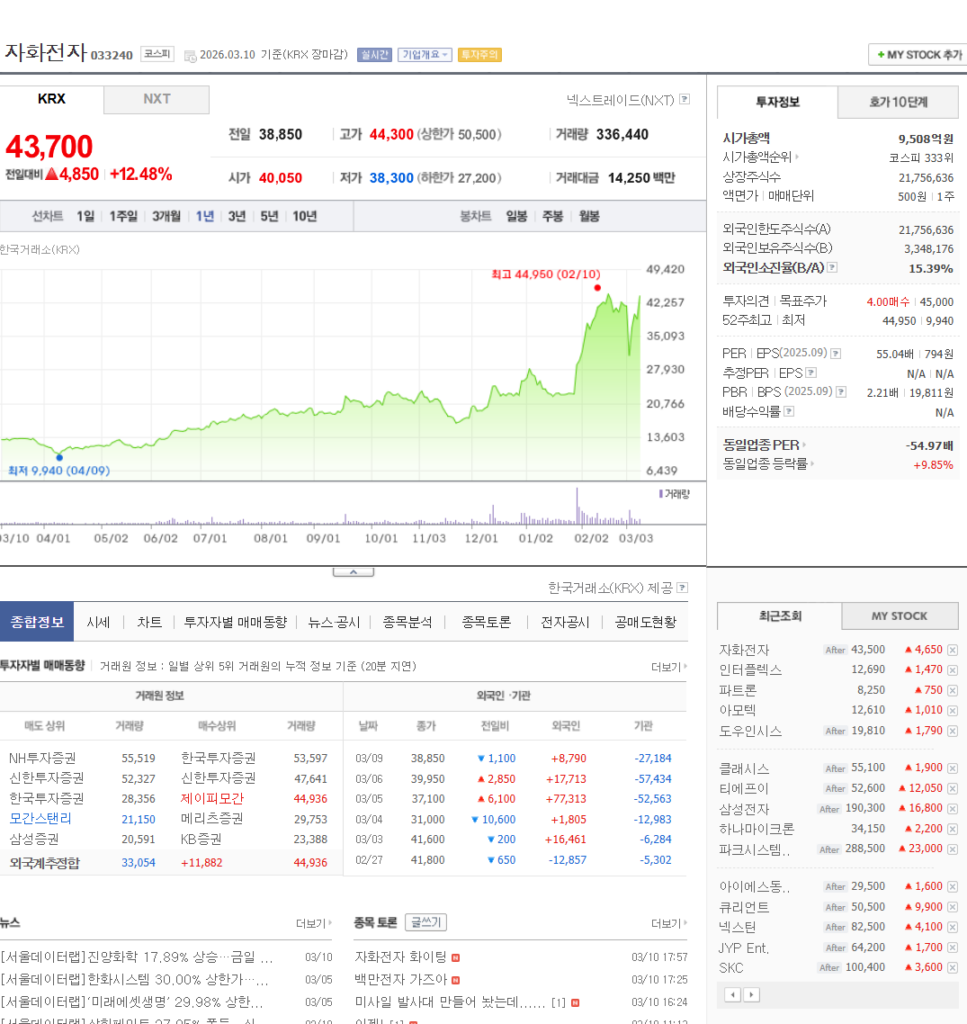Open the 자화전자 화이팅 discussion post
Image resolution: width=967 pixels, height=1024 pixels.
click(x=401, y=957)
